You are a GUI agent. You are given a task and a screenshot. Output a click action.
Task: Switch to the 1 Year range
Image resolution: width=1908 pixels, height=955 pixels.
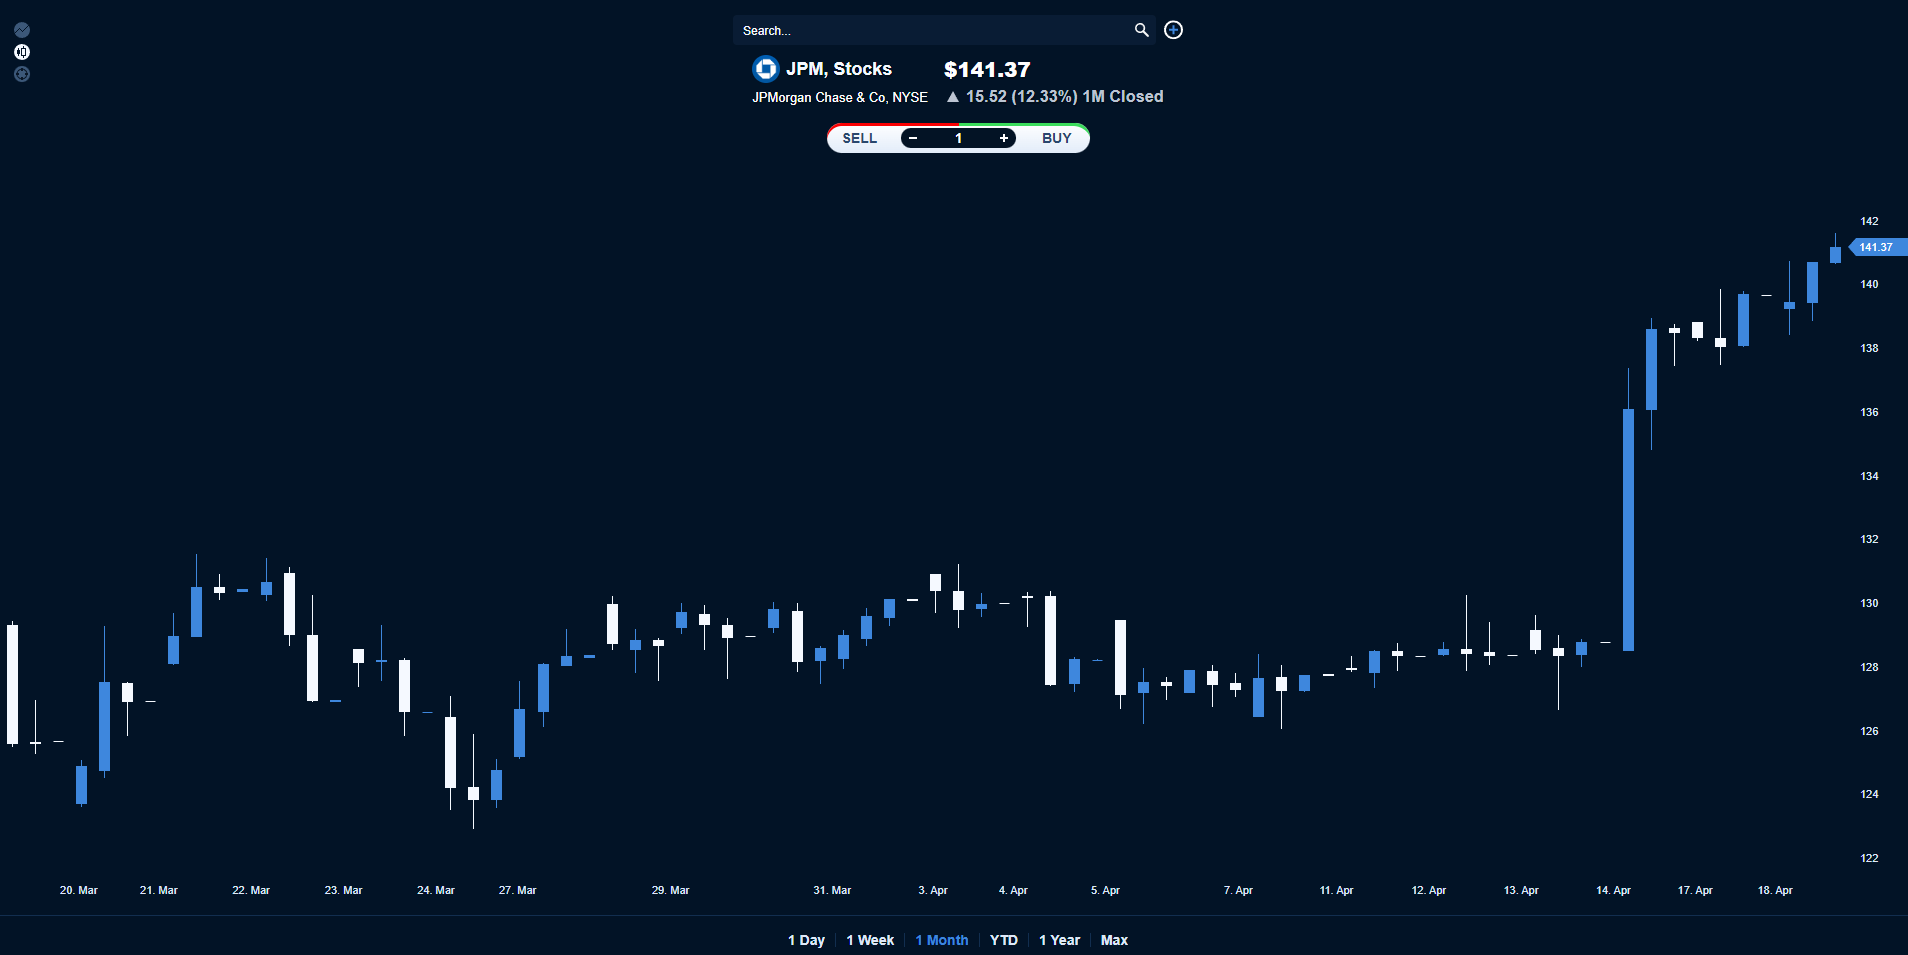1059,940
